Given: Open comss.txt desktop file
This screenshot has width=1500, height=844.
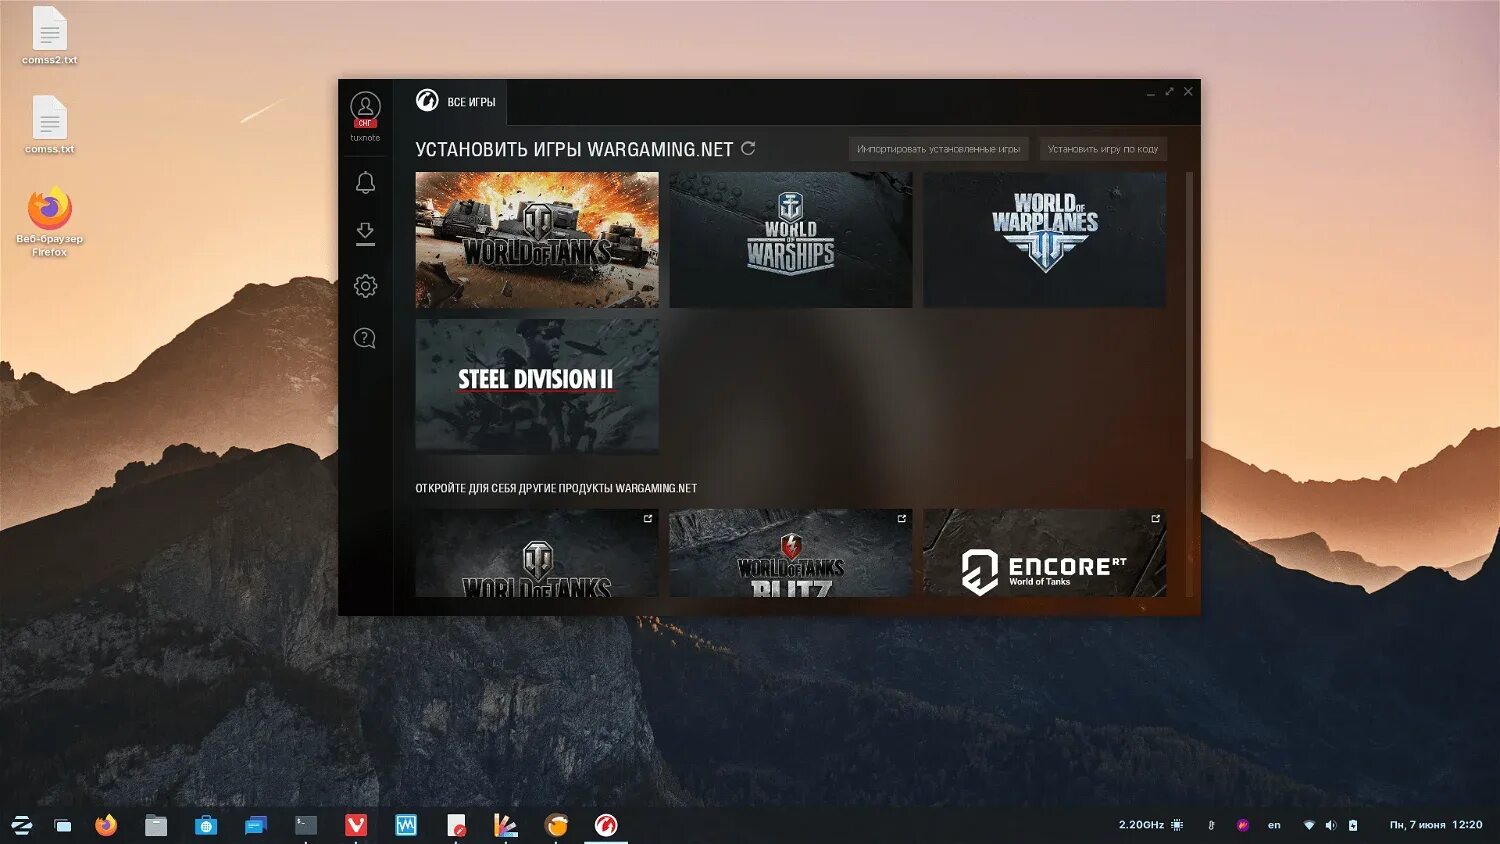Looking at the screenshot, I should coord(49,125).
